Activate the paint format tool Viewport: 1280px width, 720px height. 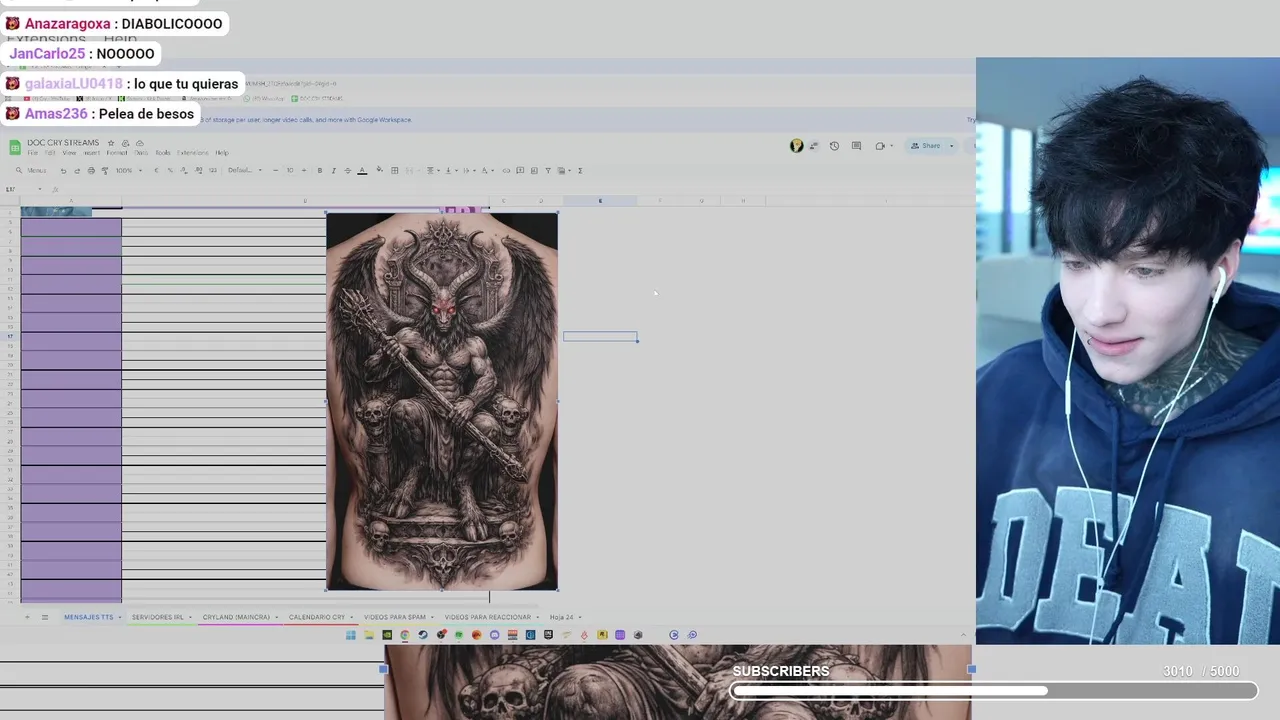pos(105,170)
